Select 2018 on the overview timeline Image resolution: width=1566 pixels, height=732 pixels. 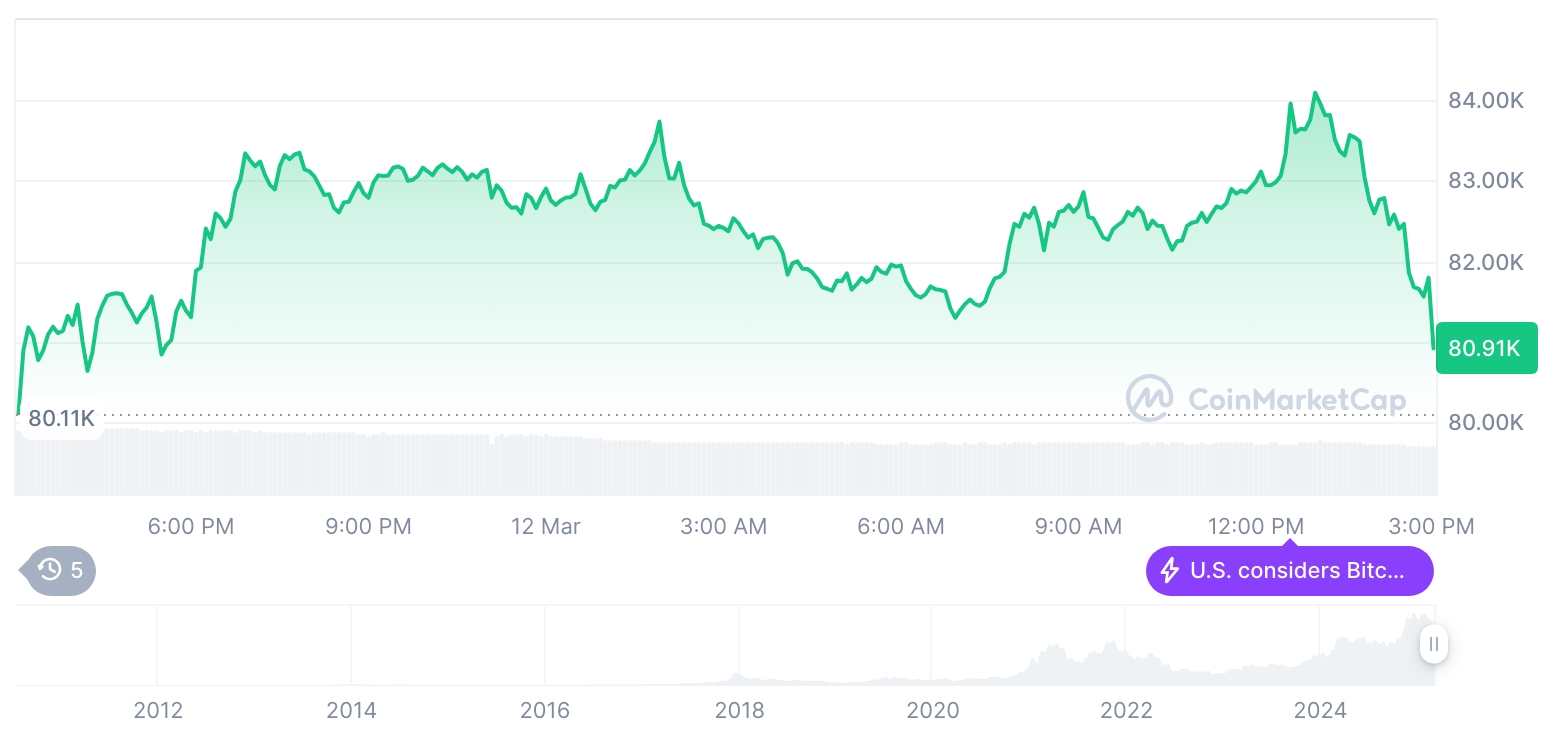739,710
